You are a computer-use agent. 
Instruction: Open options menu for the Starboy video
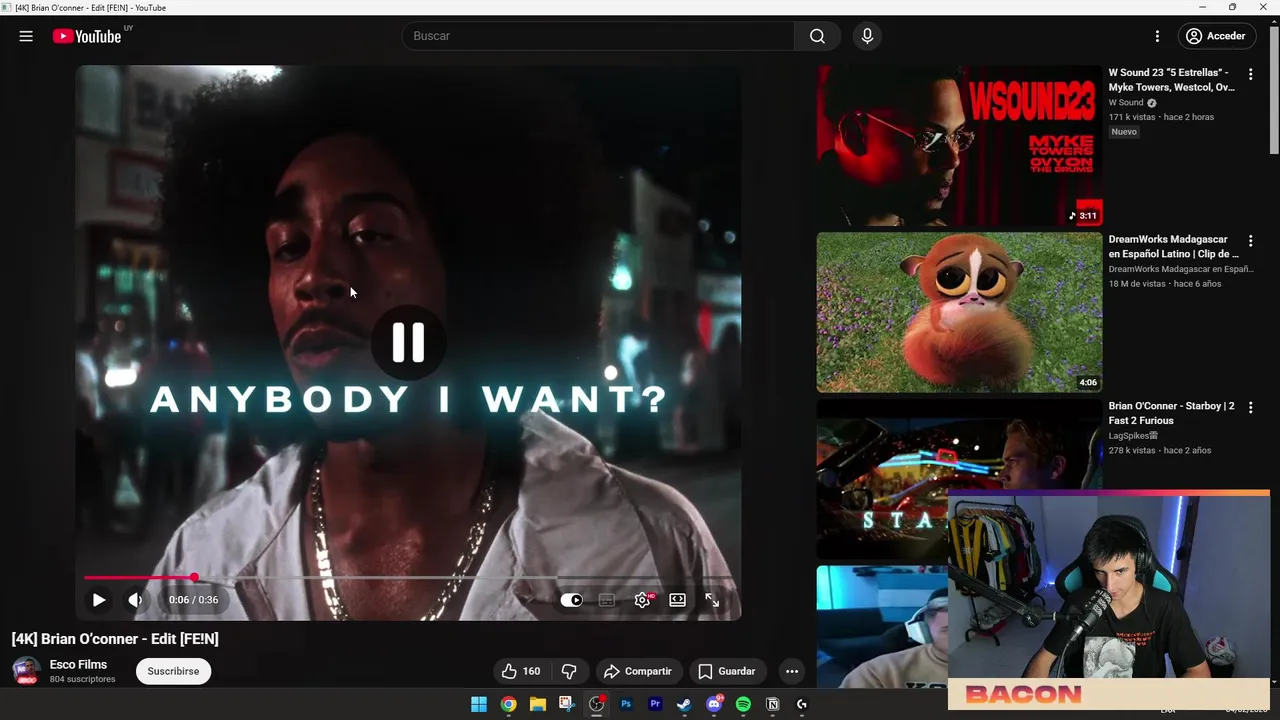pyautogui.click(x=1250, y=408)
